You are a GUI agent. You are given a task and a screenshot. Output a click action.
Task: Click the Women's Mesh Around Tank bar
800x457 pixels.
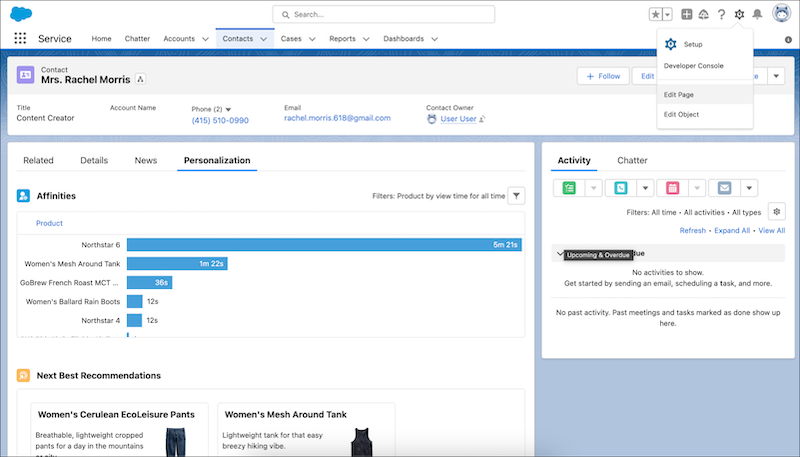click(x=177, y=264)
